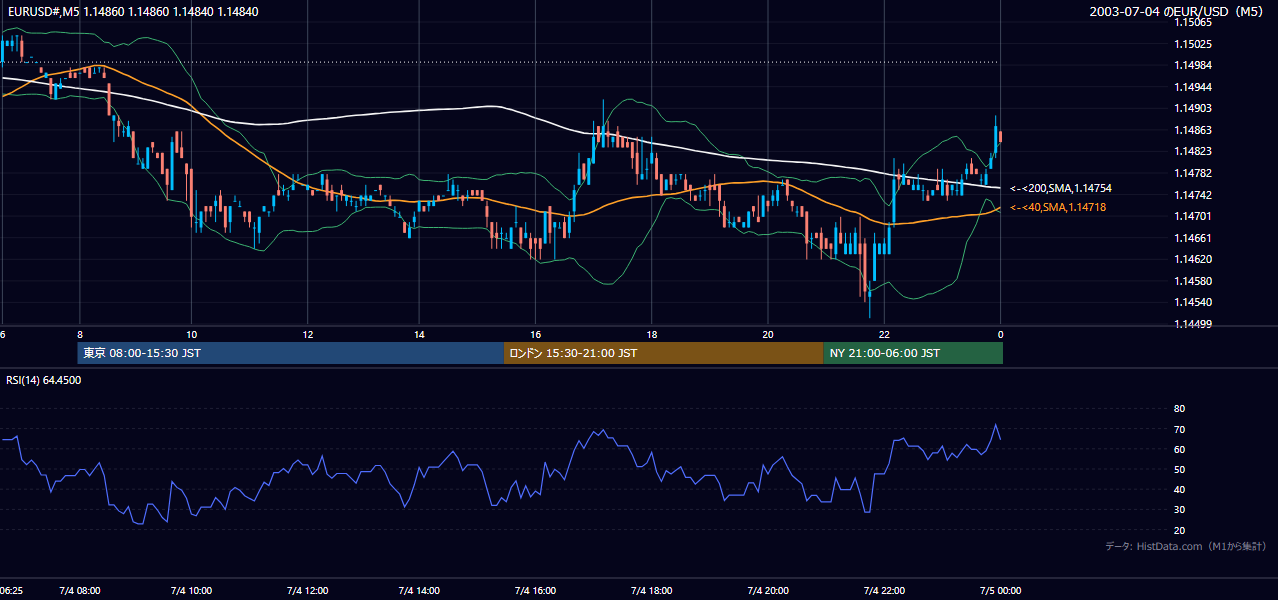
Task: Select the RSI 40 level label
Action: 1179,489
